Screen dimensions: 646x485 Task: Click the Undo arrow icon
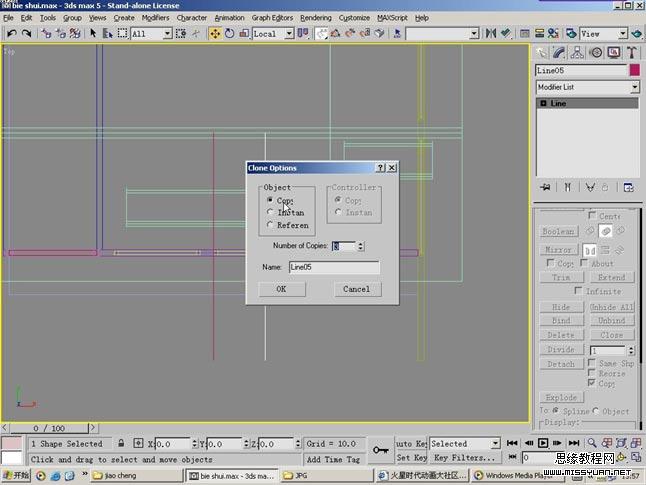pyautogui.click(x=11, y=33)
